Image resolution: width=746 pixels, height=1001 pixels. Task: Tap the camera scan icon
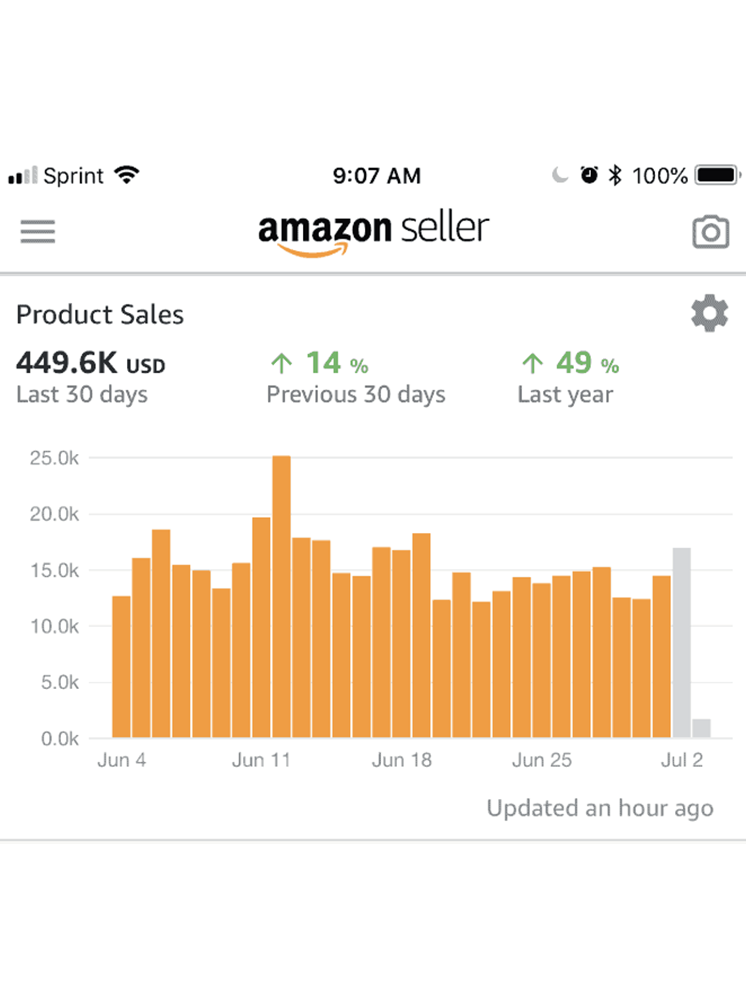tap(710, 232)
